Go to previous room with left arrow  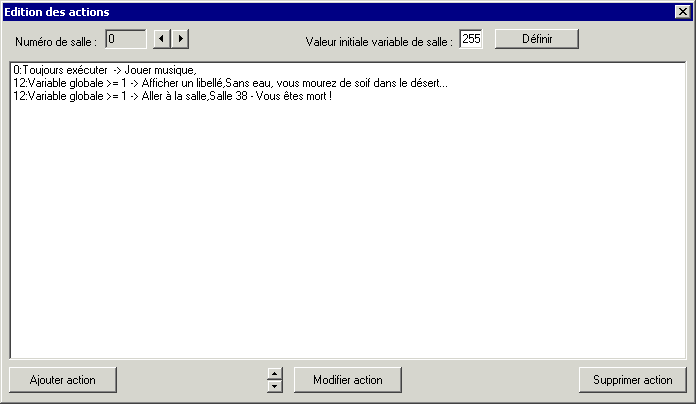click(162, 39)
